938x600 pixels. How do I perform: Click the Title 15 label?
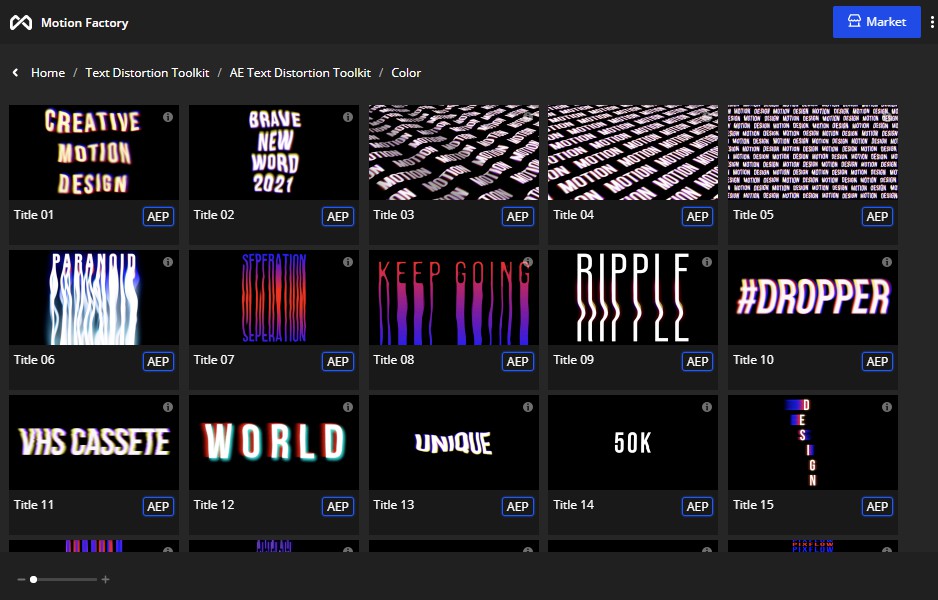click(x=753, y=505)
